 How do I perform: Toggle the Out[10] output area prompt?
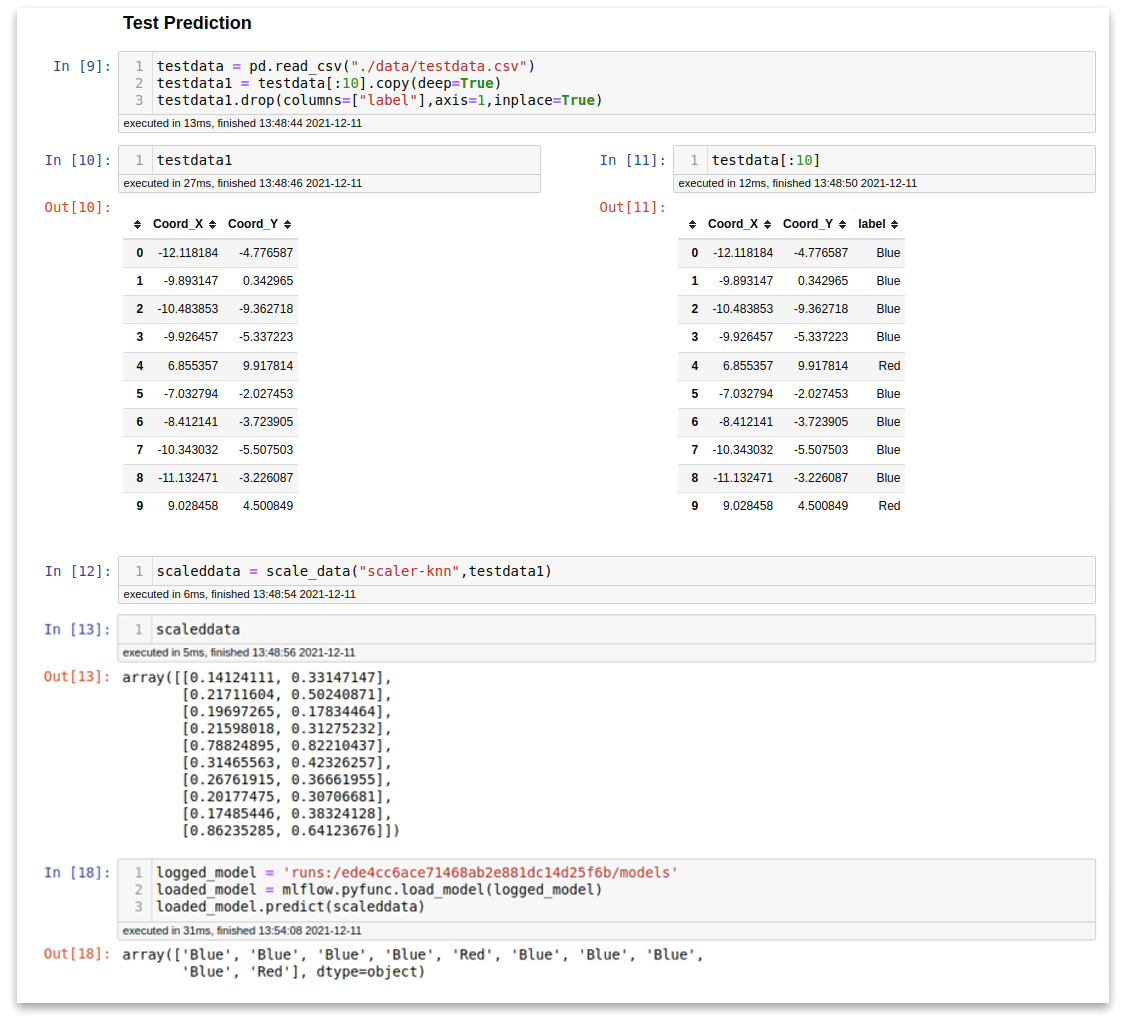(x=78, y=207)
